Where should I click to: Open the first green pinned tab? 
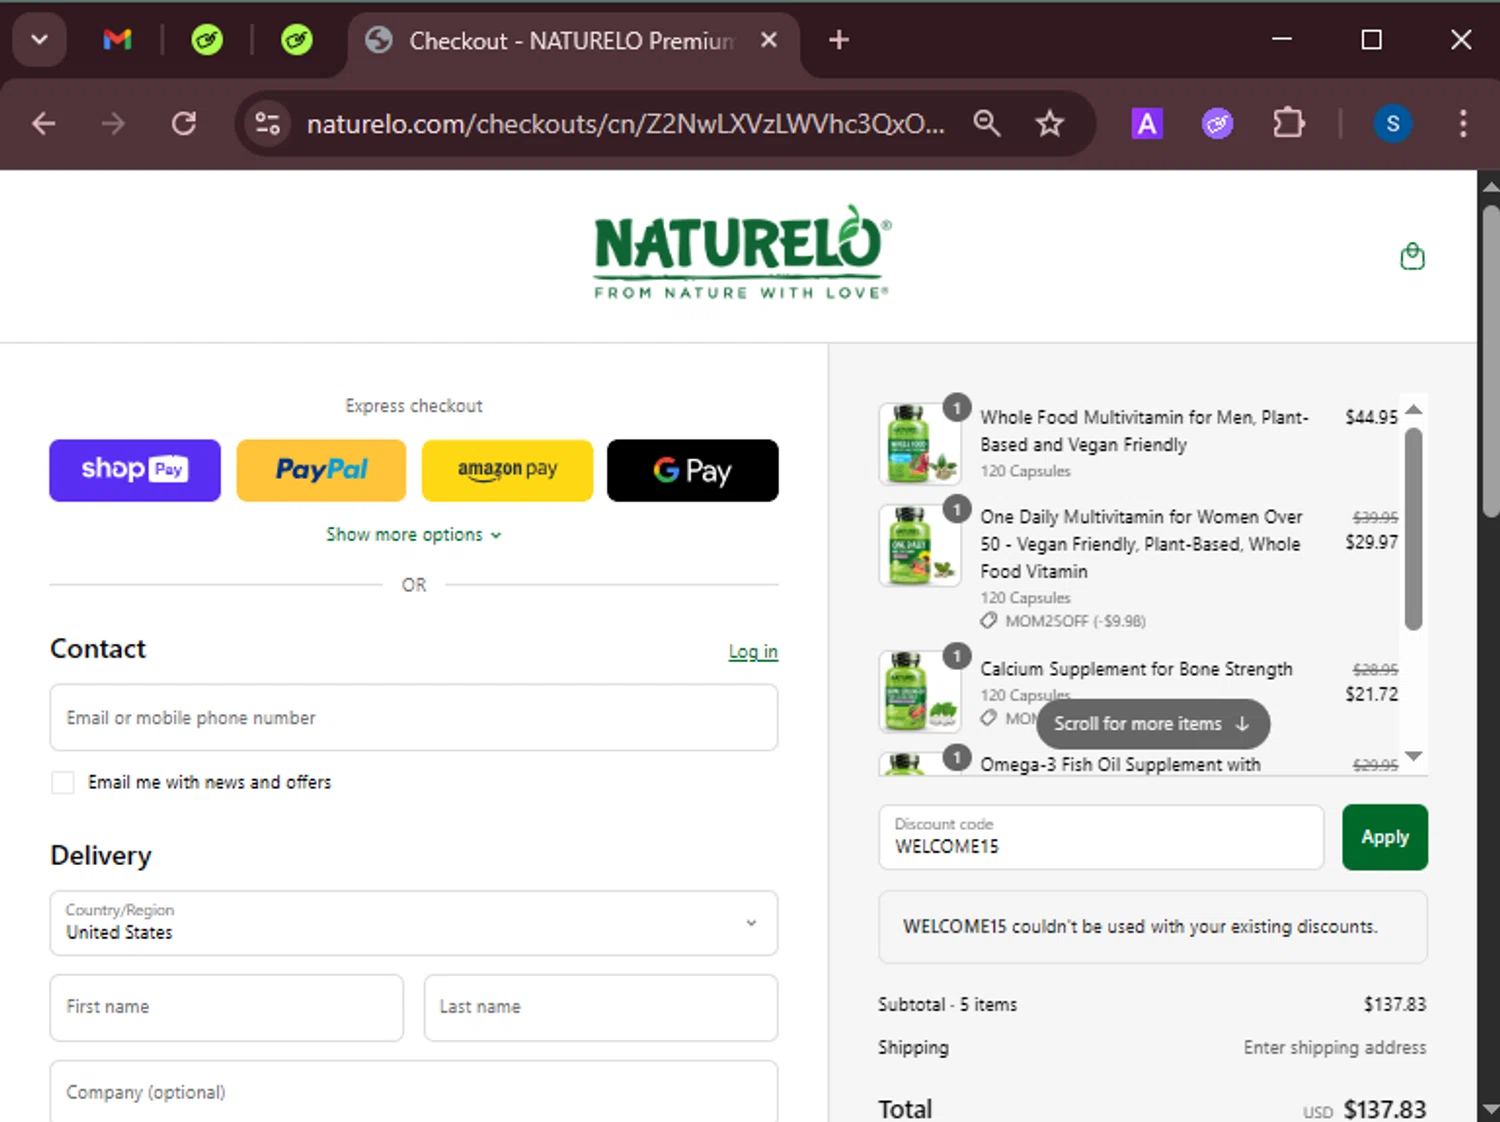tap(207, 40)
